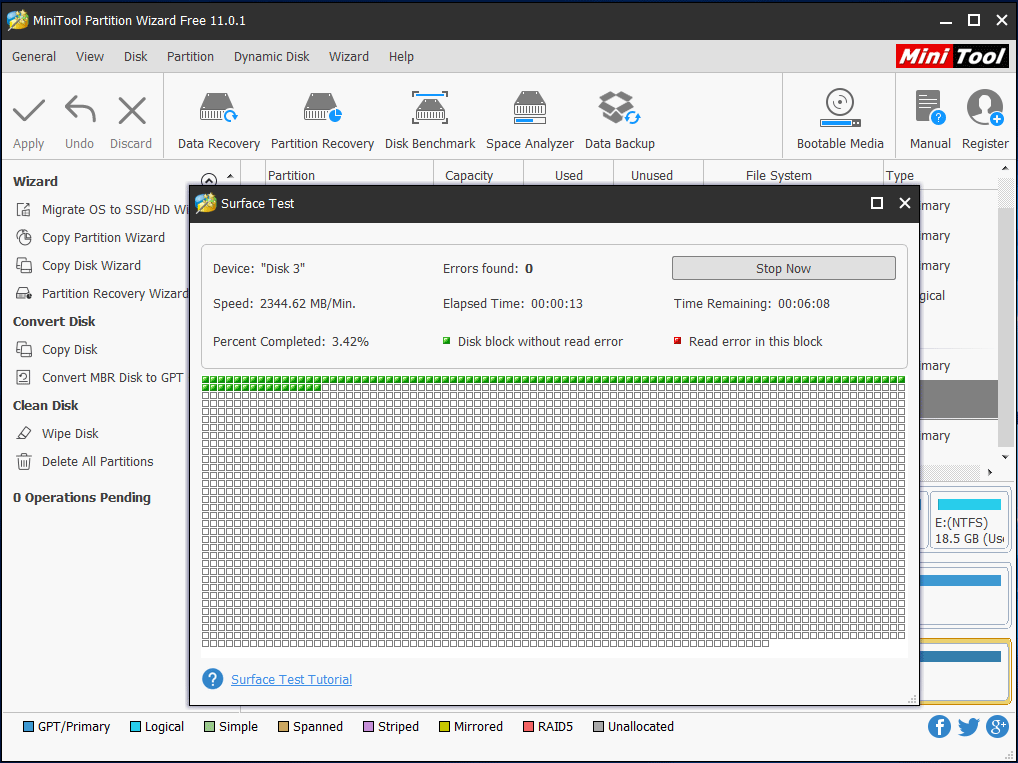
Task: Open the Surface Test Tutorial link
Action: click(291, 679)
